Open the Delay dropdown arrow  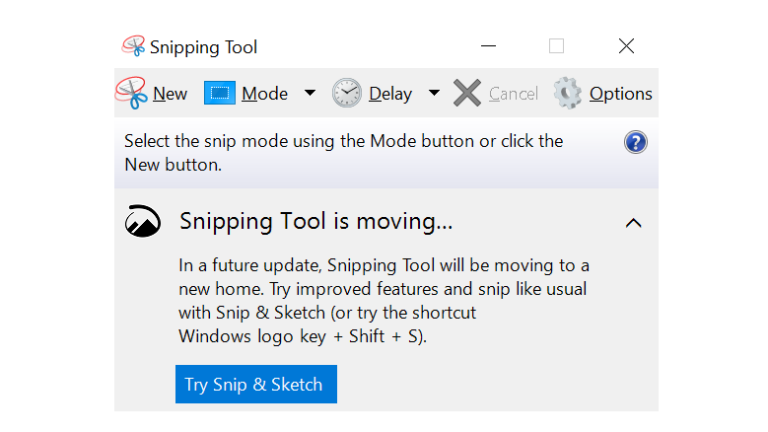(x=434, y=93)
